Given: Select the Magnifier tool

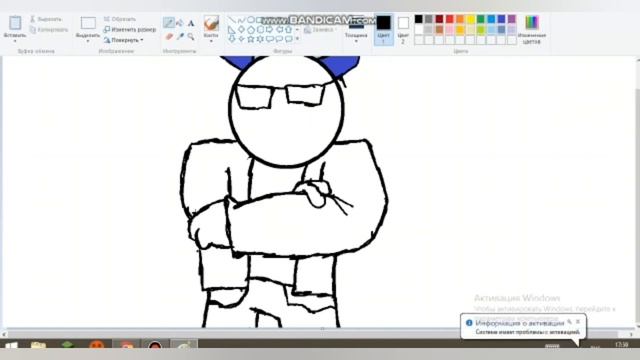Looking at the screenshot, I should (191, 37).
